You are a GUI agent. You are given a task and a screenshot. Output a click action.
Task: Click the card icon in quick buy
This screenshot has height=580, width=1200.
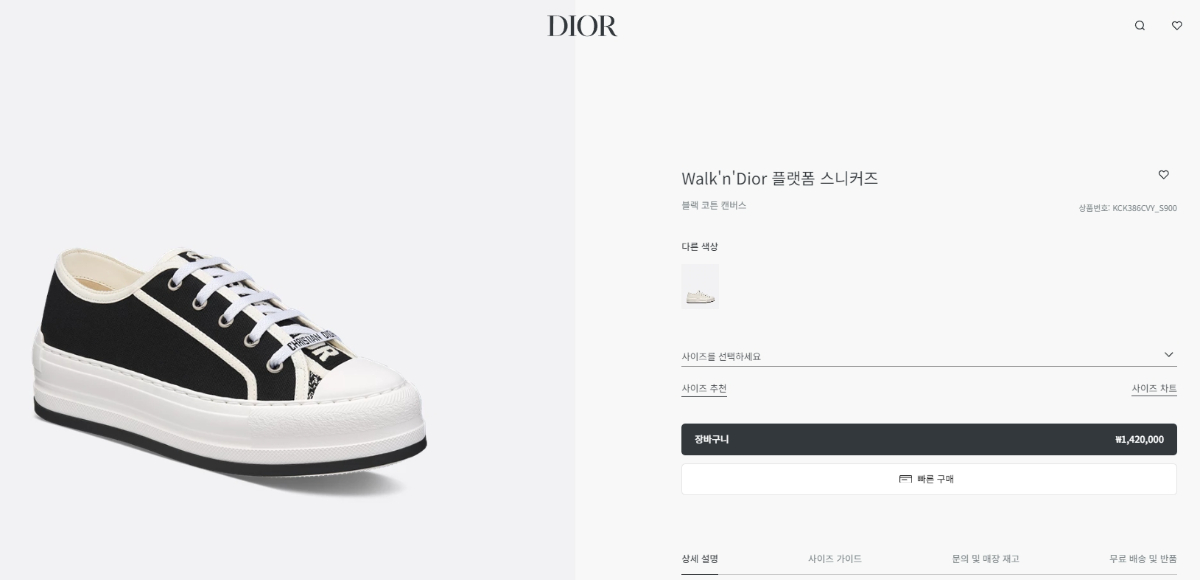pos(905,479)
